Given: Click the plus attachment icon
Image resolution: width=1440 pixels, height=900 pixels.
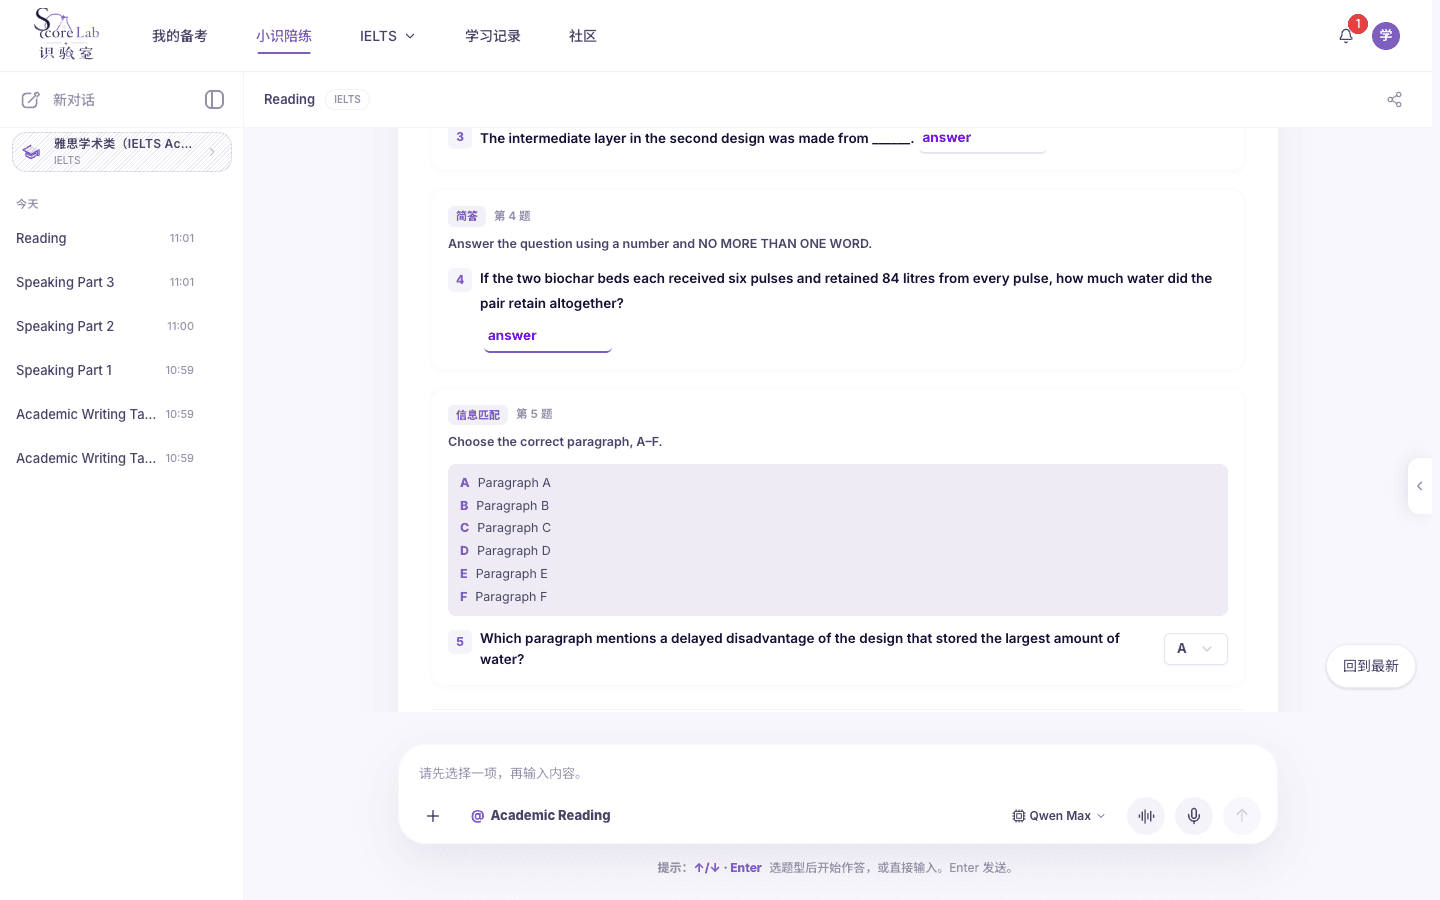Looking at the screenshot, I should [x=433, y=816].
